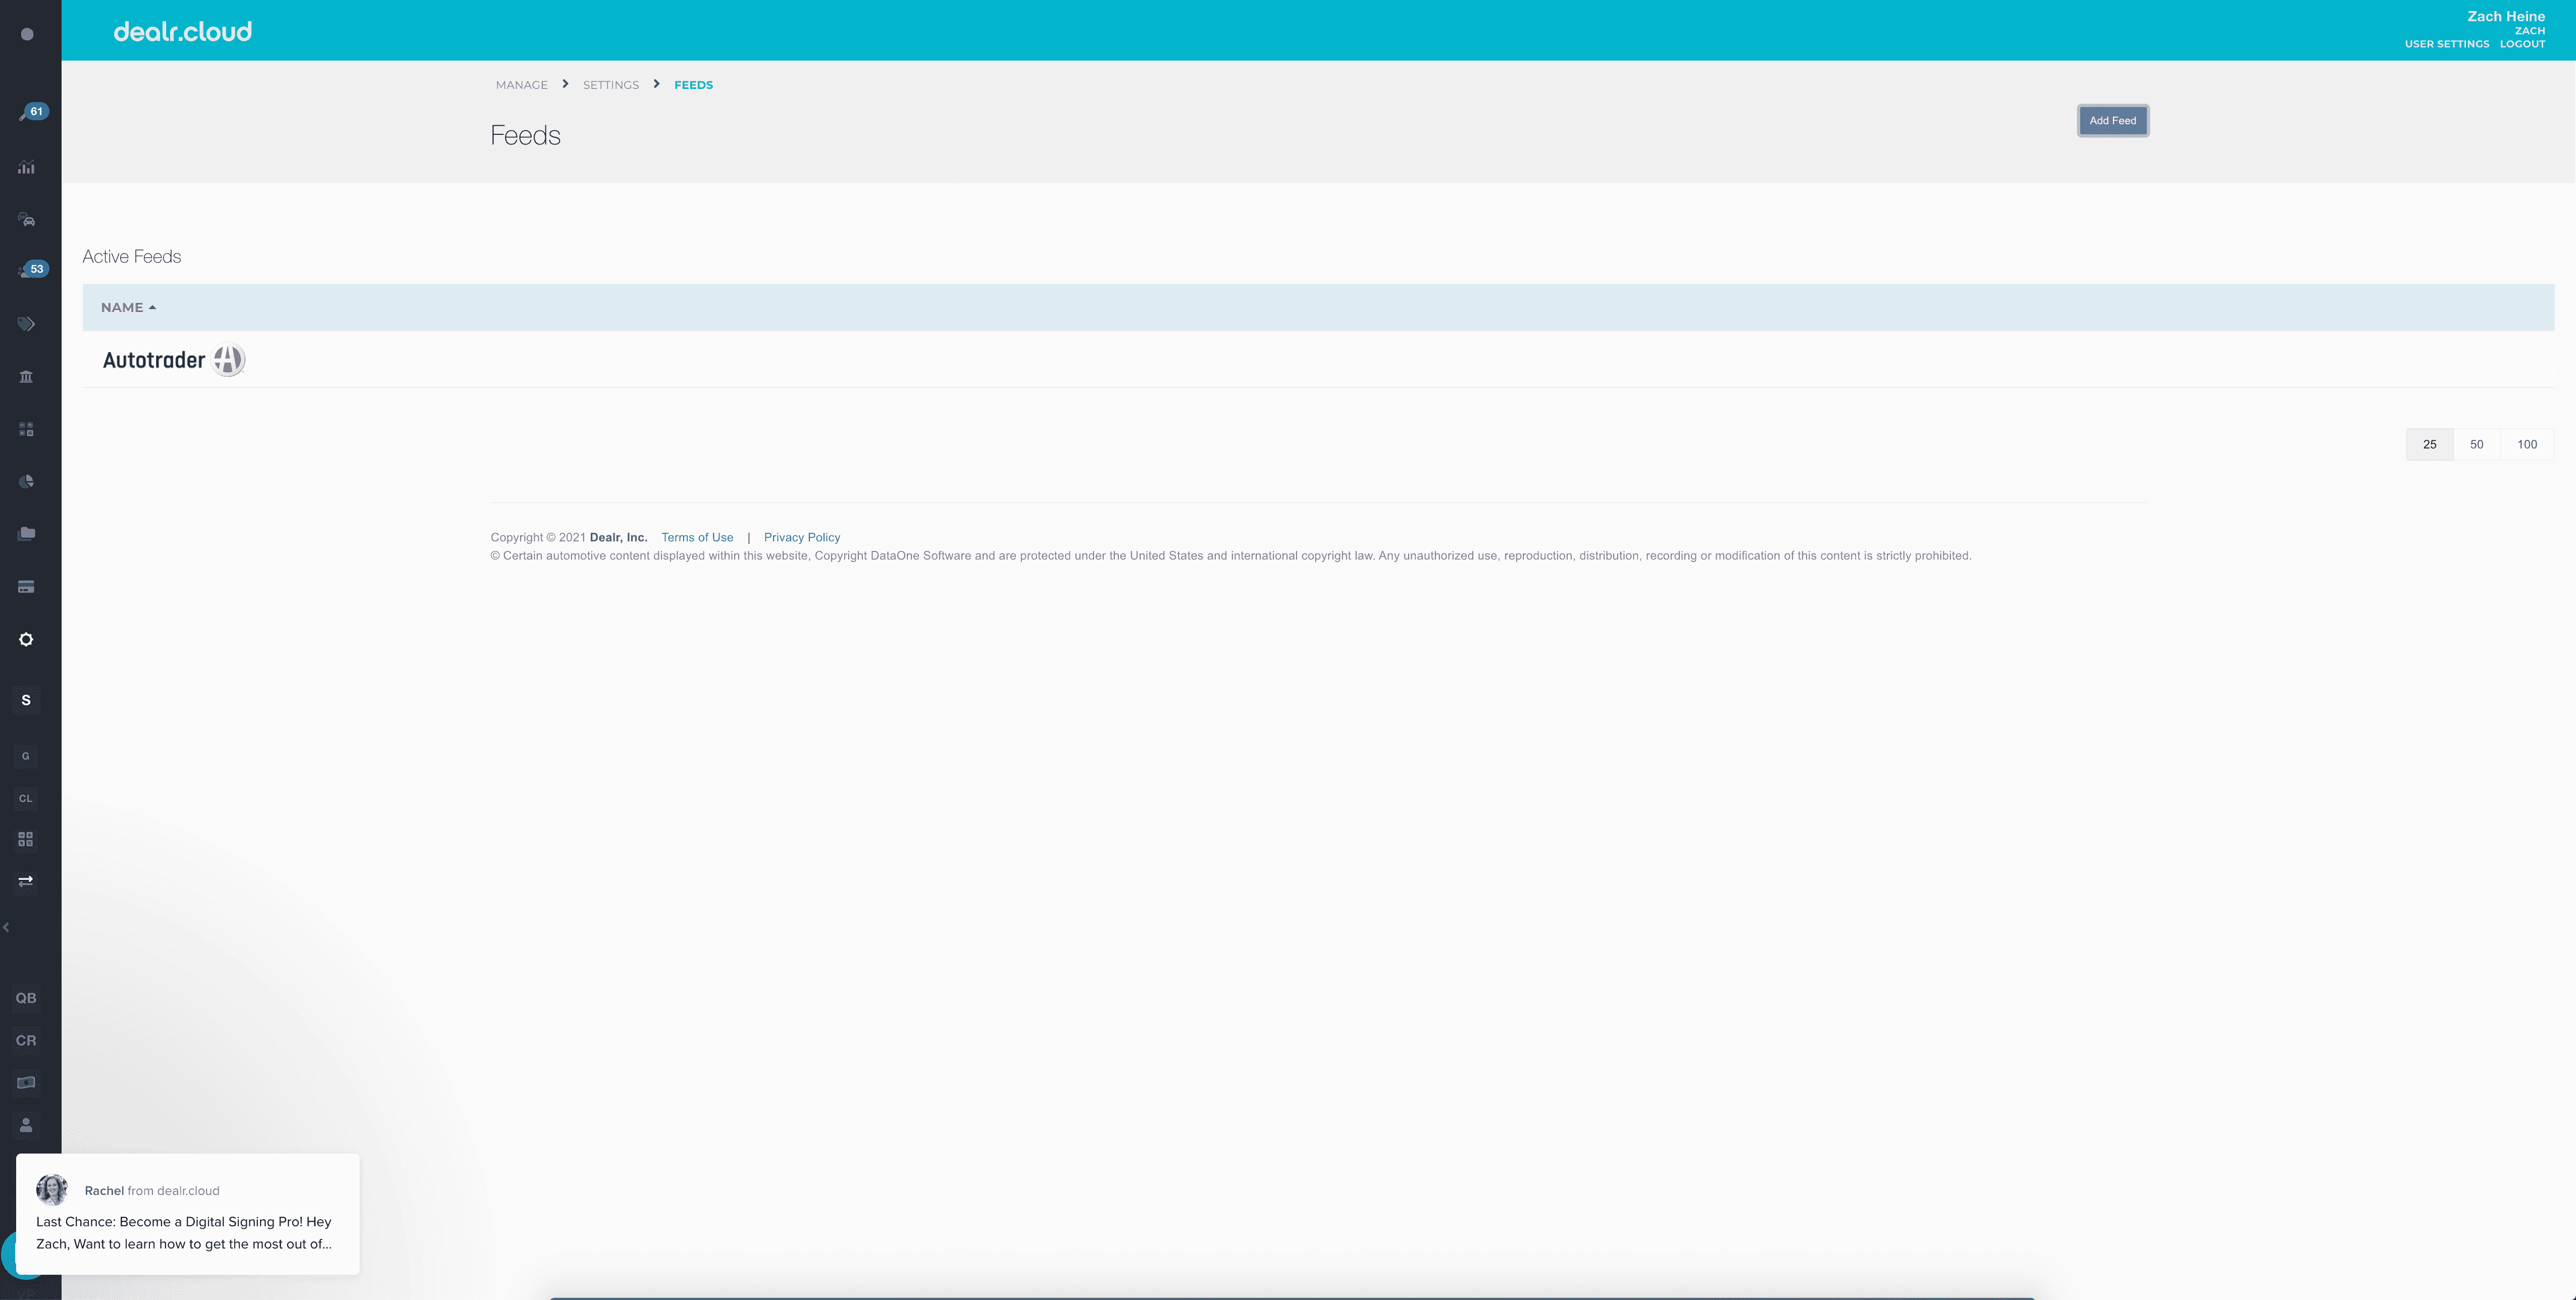Open the Privacy Policy link
This screenshot has width=2576, height=1300.
[801, 538]
